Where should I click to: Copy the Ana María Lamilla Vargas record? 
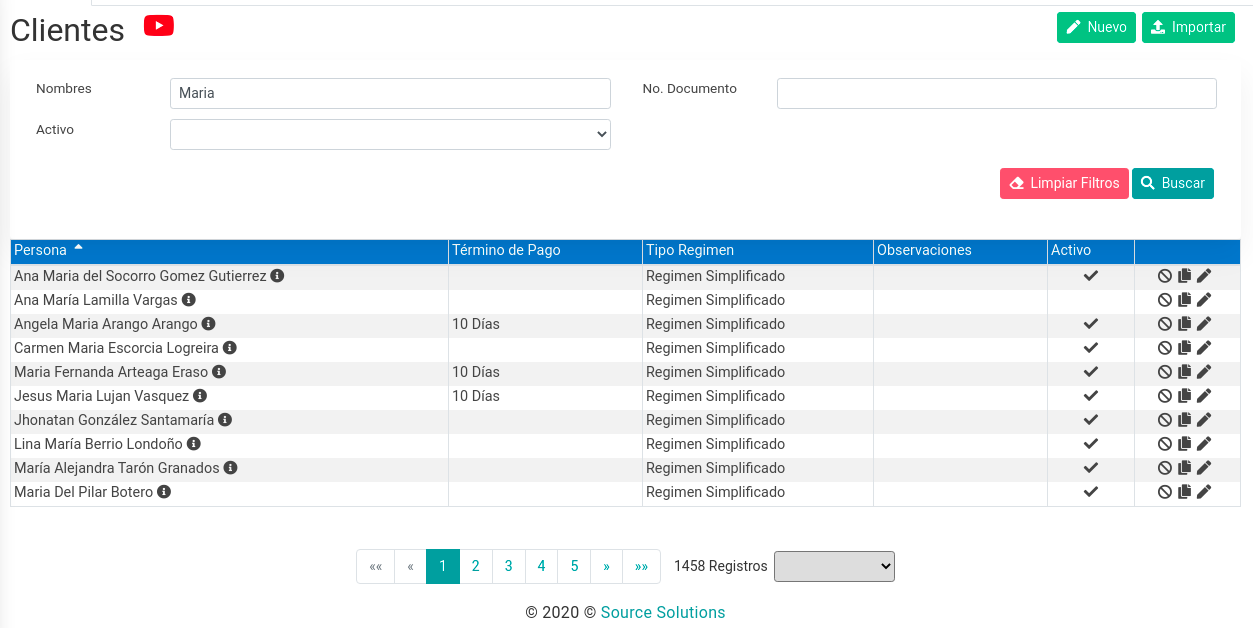coord(1185,300)
